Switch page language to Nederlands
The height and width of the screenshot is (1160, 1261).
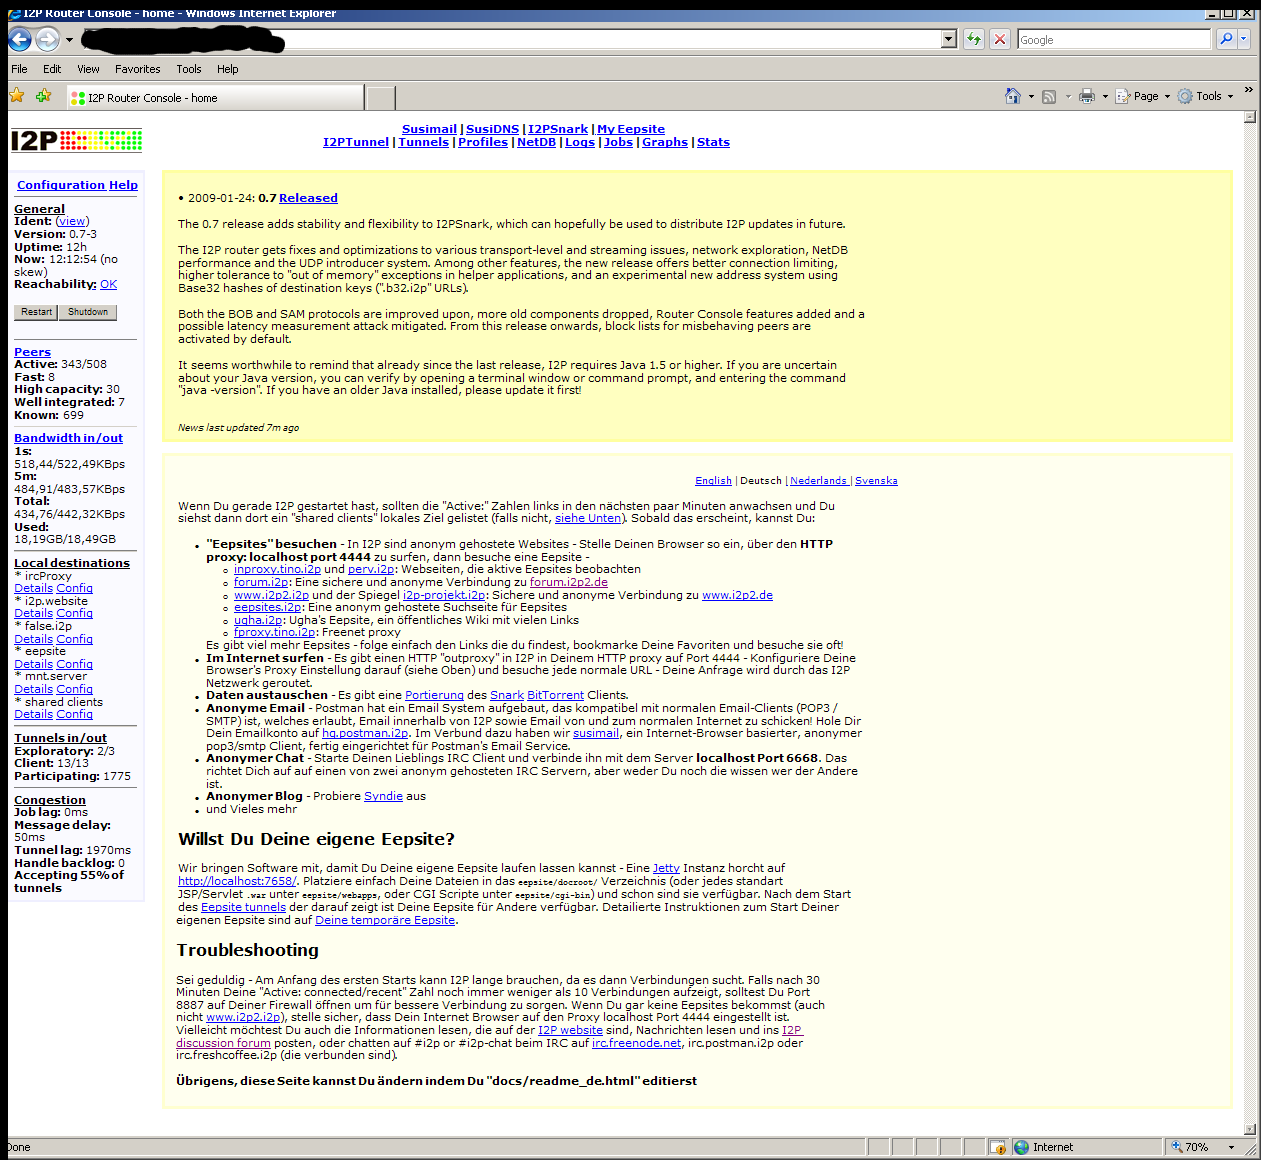pyautogui.click(x=818, y=481)
